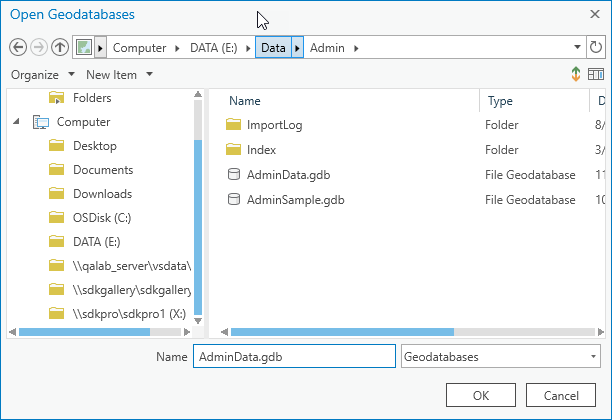Expand the arrow after Admin in path
612x420 pixels.
point(356,48)
